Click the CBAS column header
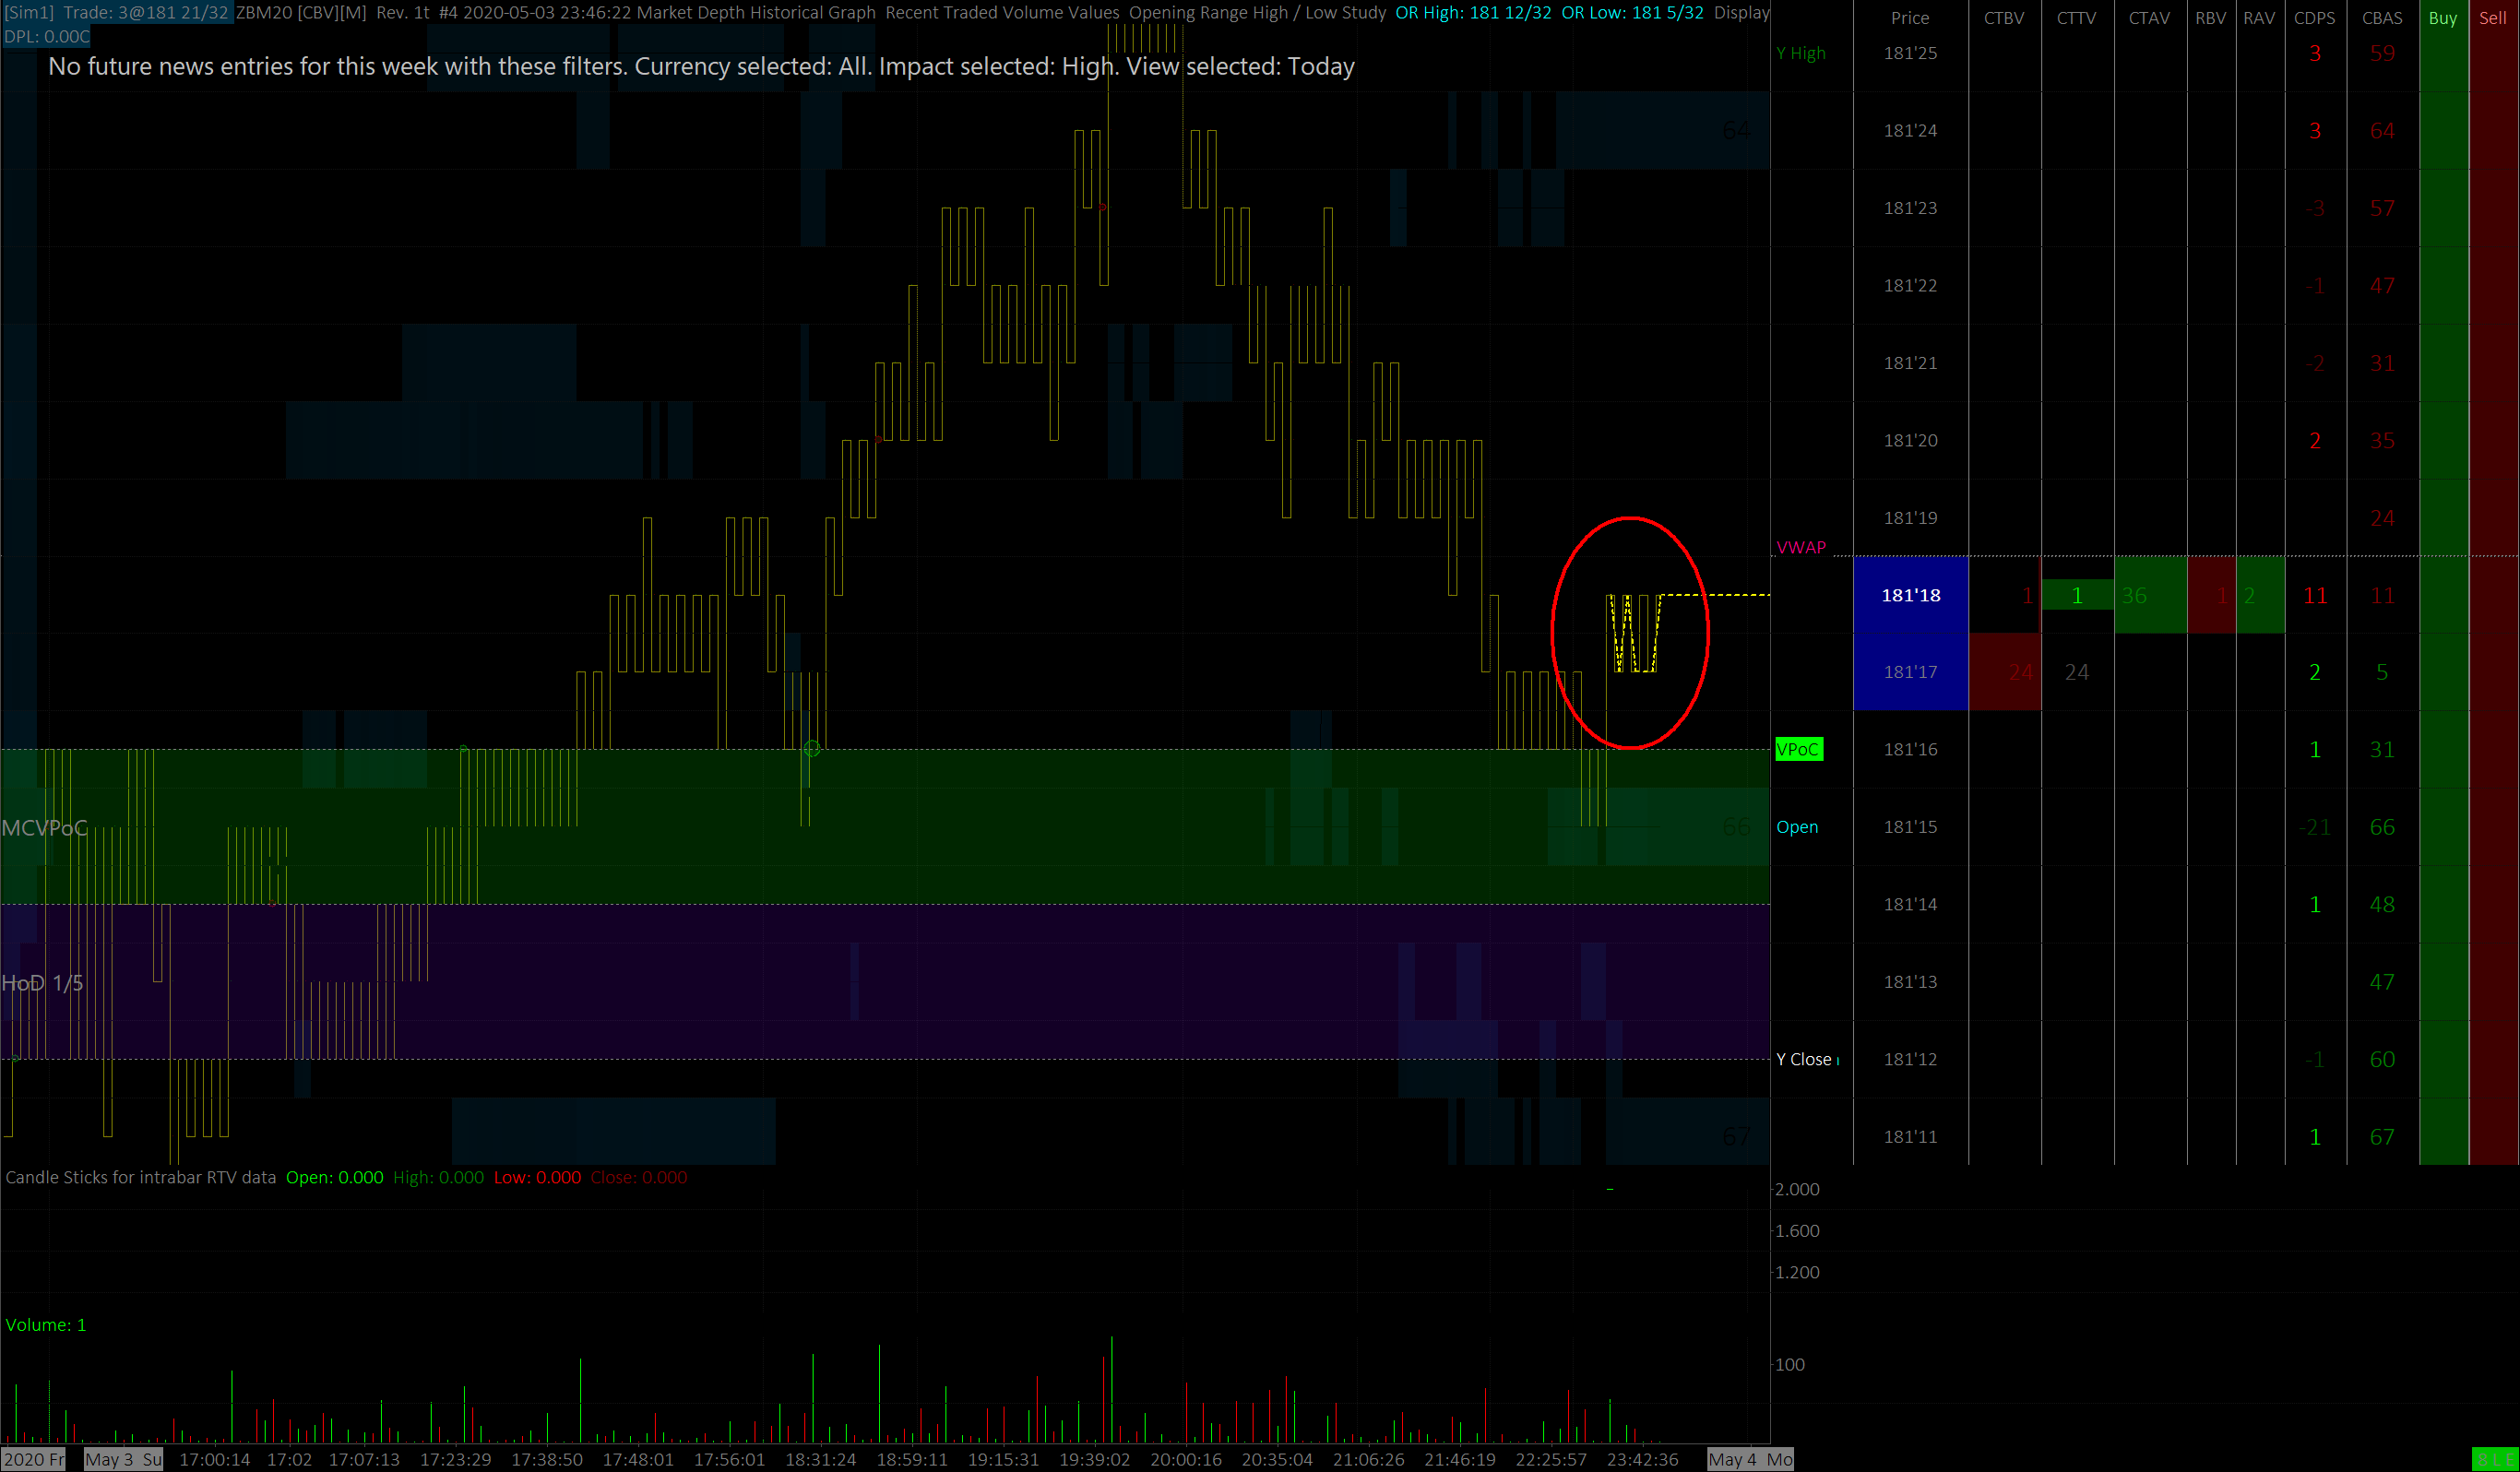The image size is (2520, 1472). click(2382, 18)
